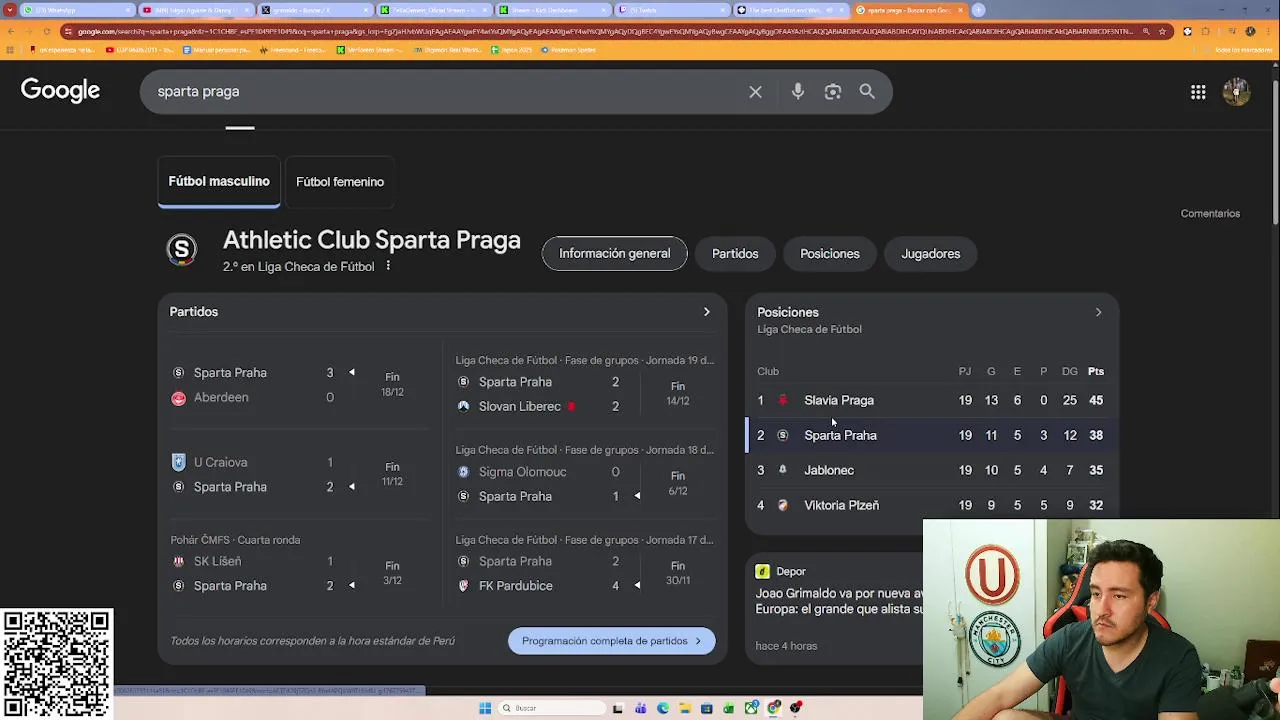Click the 'hace 4 horas' timestamp
The height and width of the screenshot is (720, 1280).
tap(786, 646)
